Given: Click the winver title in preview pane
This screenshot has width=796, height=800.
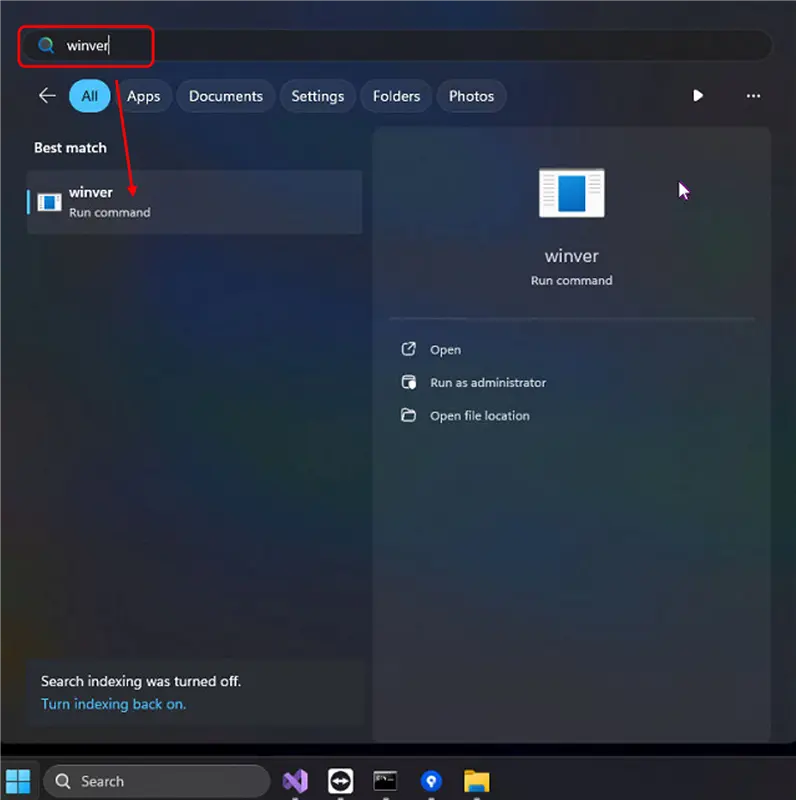Looking at the screenshot, I should pyautogui.click(x=571, y=256).
